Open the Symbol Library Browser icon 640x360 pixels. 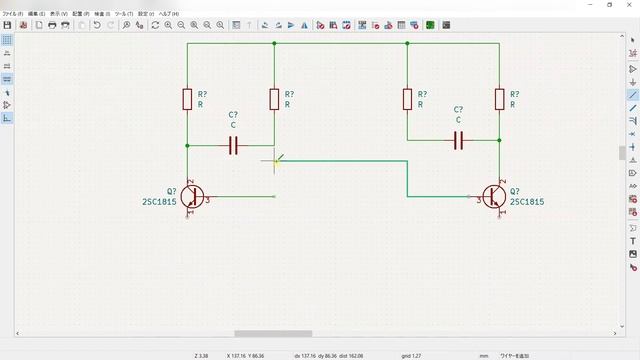tap(333, 25)
